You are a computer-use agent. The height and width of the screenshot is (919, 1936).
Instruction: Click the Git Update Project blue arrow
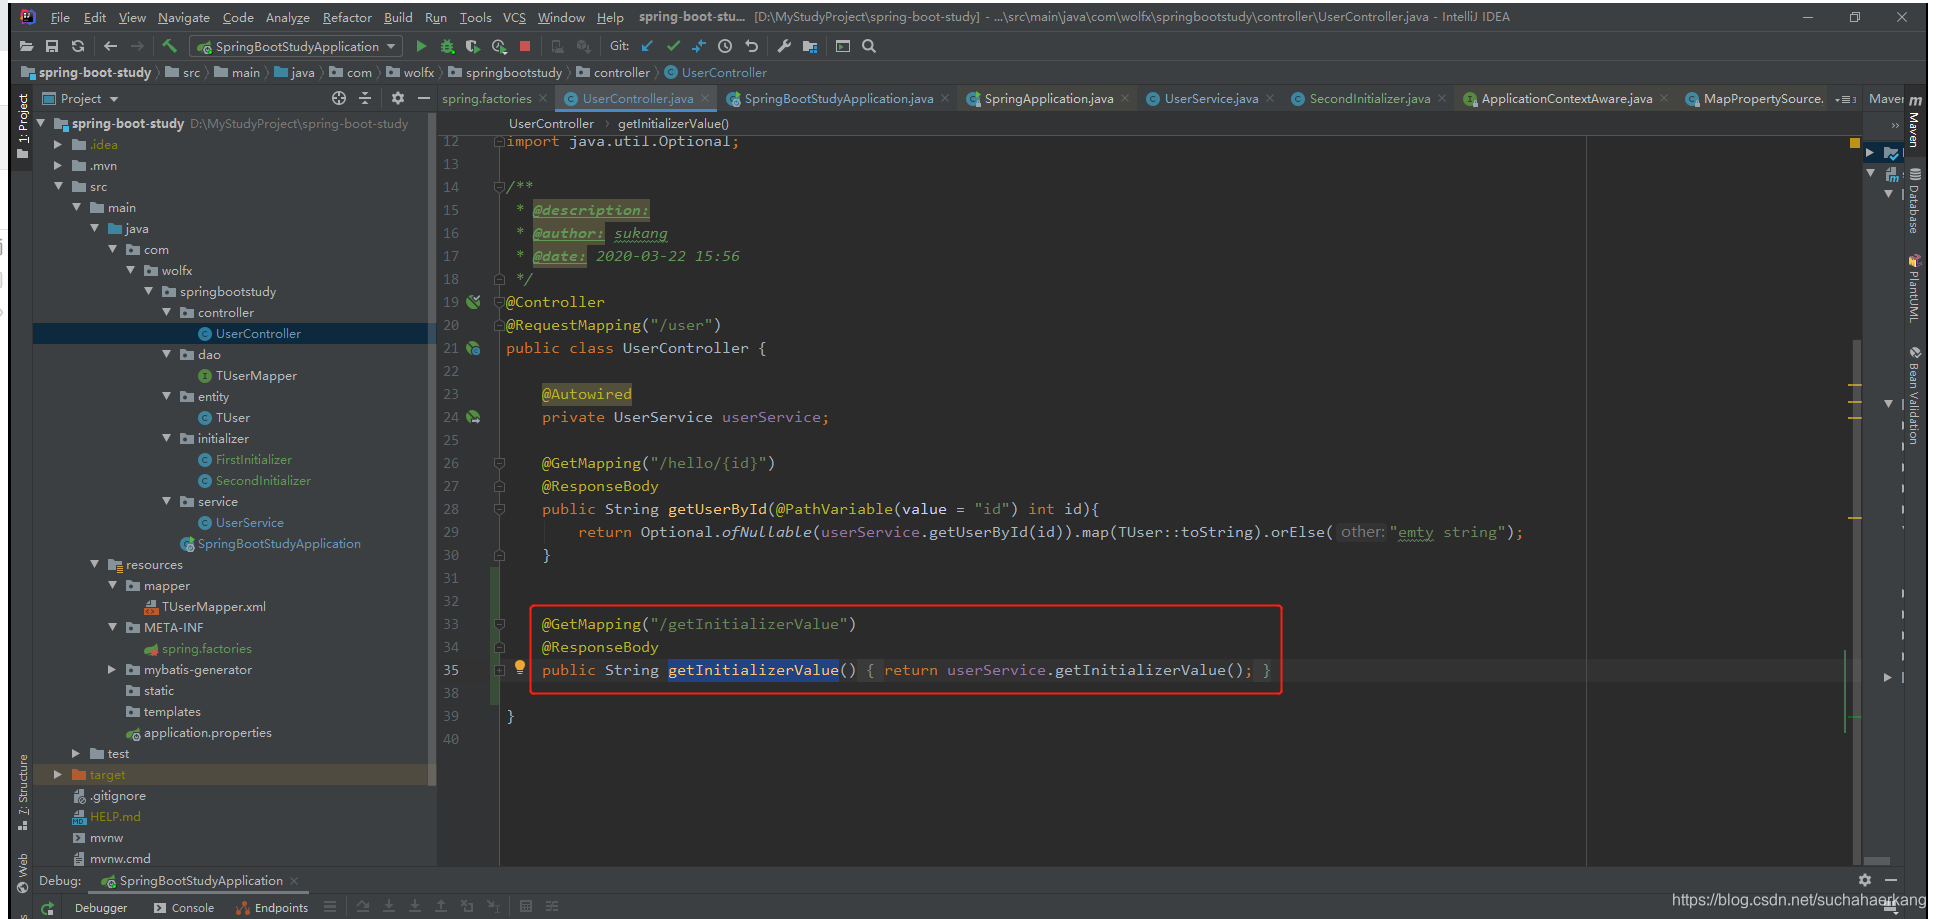(647, 46)
